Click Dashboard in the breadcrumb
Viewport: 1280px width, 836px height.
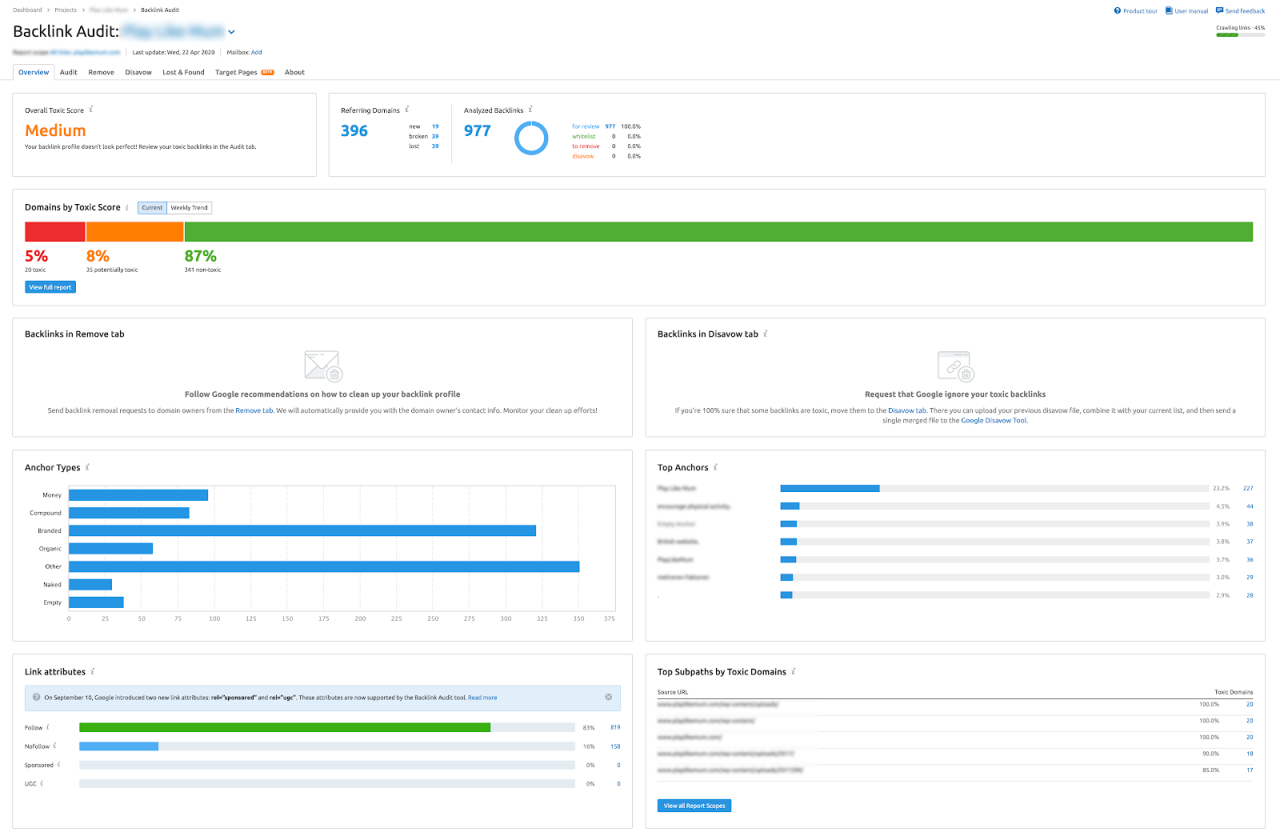[x=27, y=10]
